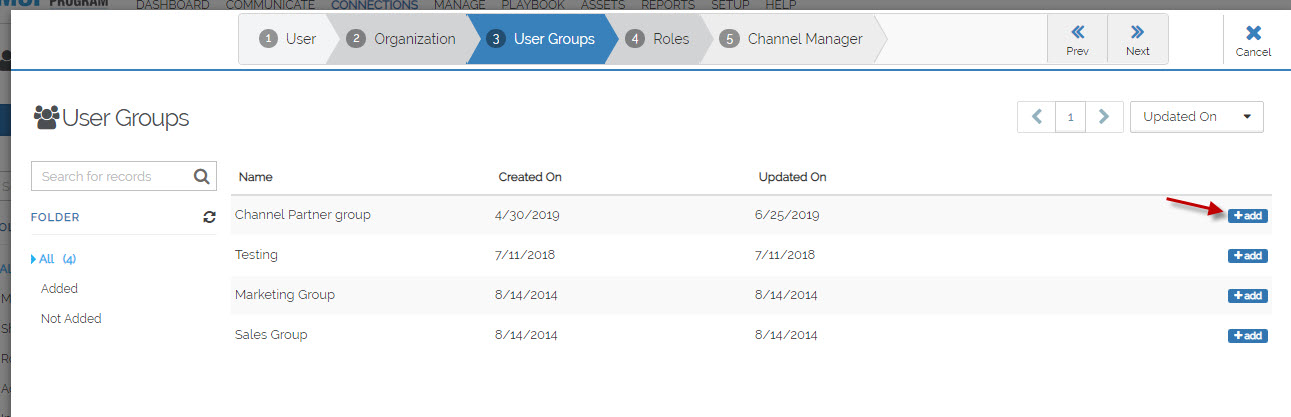
Task: Refresh folders with the refresh icon
Action: pos(209,217)
